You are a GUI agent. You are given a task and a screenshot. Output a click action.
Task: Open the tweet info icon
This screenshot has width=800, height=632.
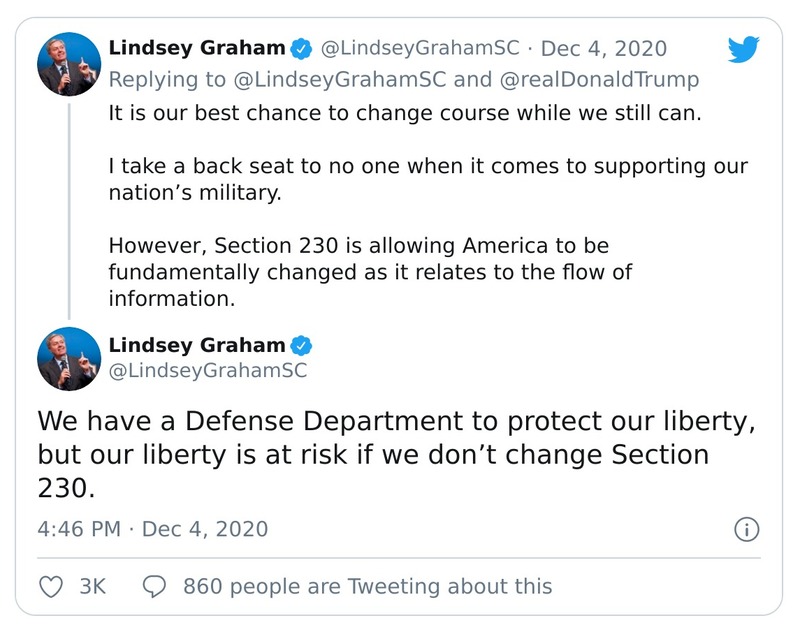(x=746, y=529)
